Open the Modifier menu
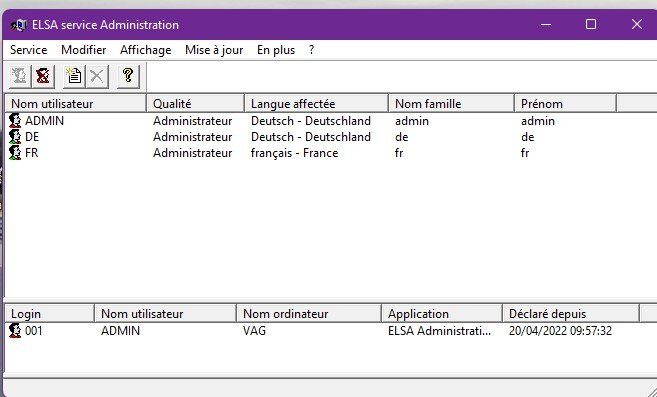 [83, 50]
